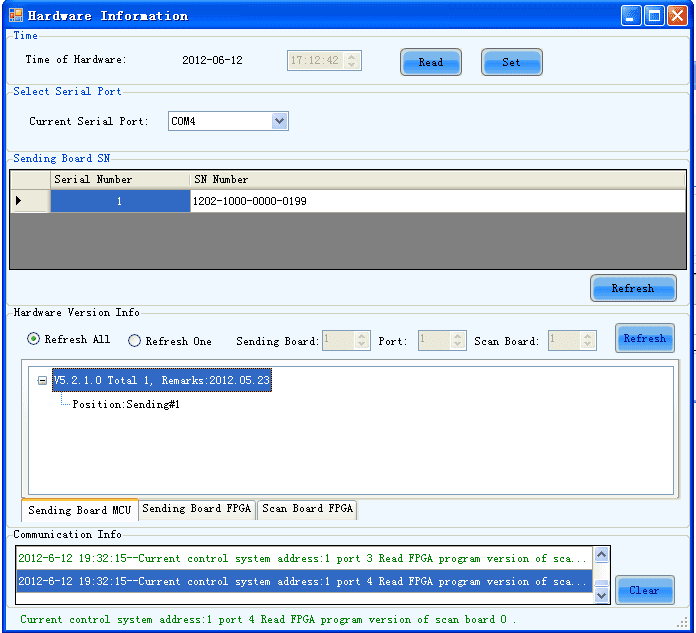Click the Position:Sending#1 tree item

pyautogui.click(x=126, y=405)
